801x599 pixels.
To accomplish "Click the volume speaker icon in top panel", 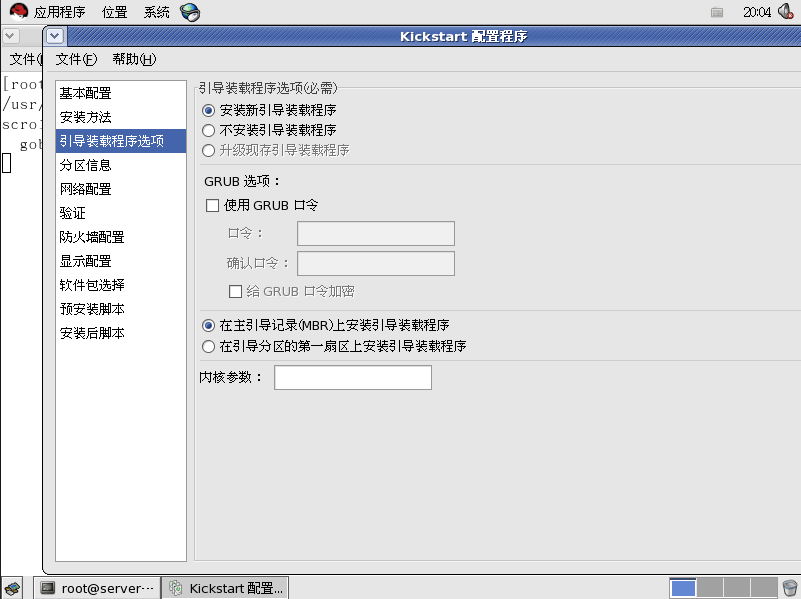I will [786, 11].
